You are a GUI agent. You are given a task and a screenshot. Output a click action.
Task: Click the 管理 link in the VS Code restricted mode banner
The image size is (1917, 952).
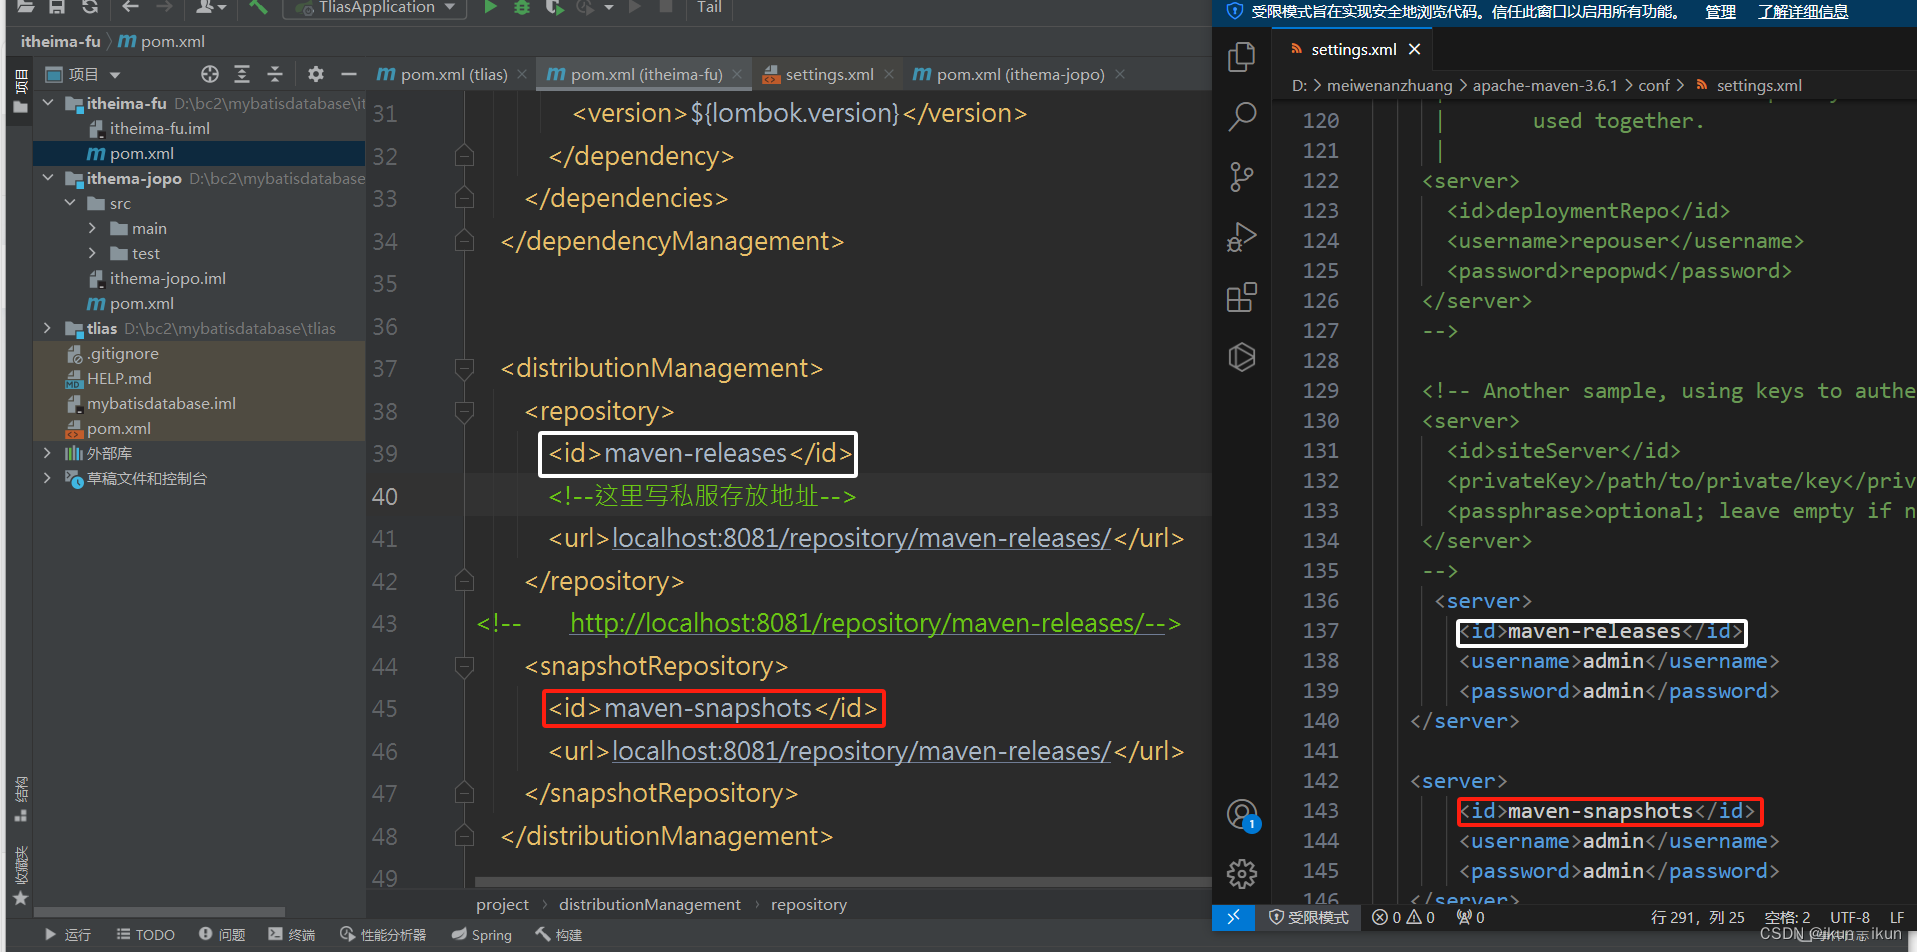point(1721,12)
